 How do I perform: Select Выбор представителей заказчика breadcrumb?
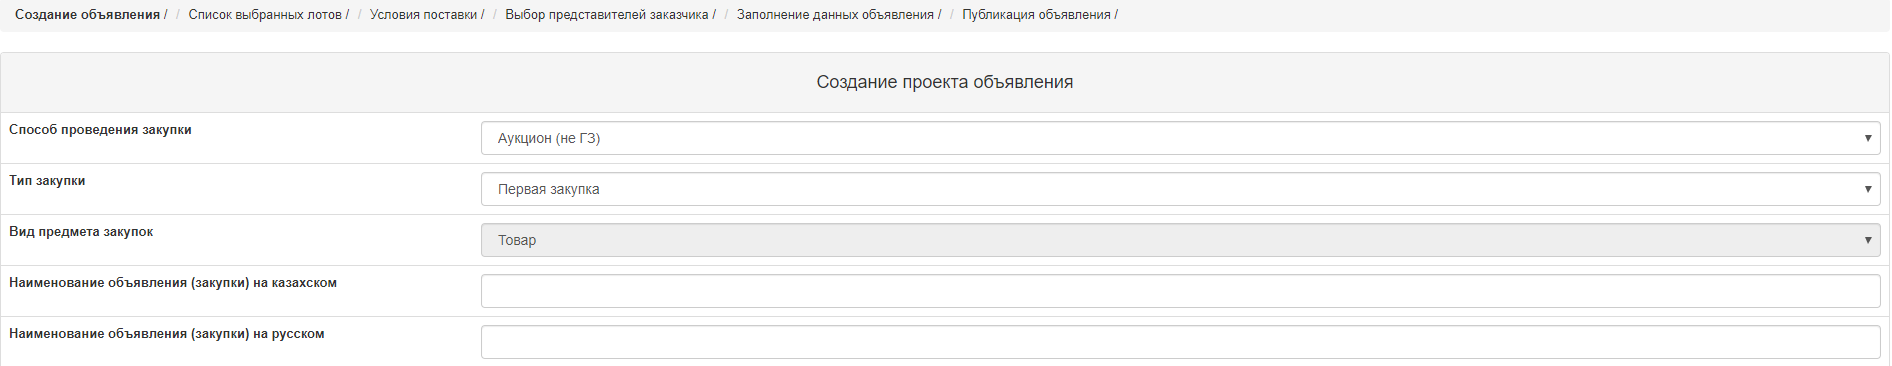coord(607,15)
